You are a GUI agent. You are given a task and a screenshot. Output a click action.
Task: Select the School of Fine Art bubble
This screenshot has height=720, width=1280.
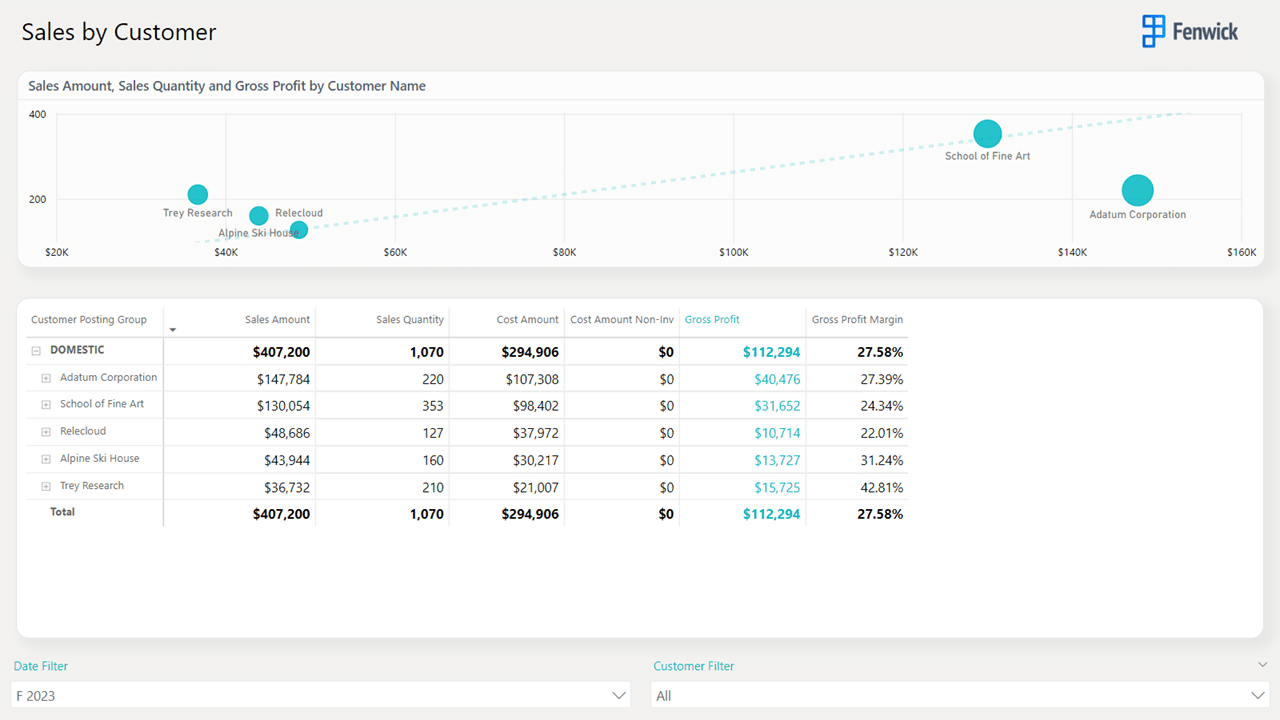(x=987, y=133)
